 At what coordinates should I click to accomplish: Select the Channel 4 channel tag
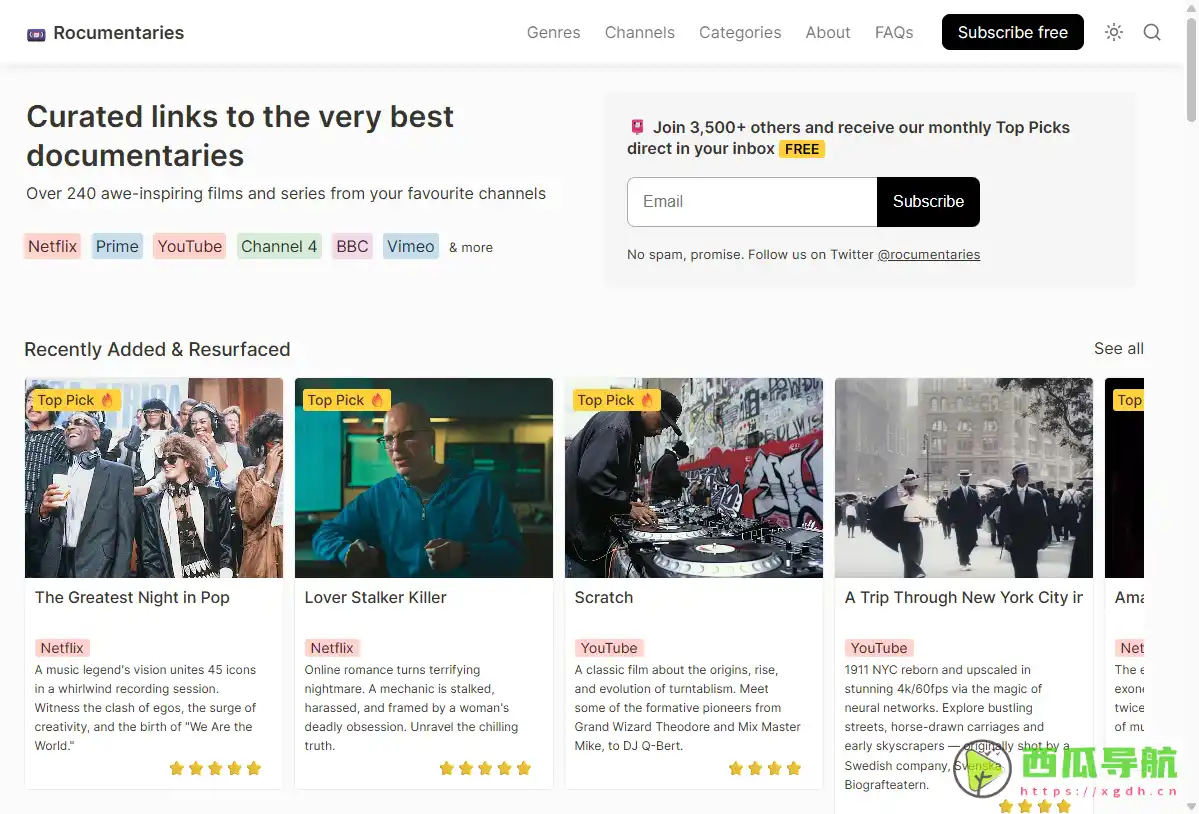tap(279, 246)
